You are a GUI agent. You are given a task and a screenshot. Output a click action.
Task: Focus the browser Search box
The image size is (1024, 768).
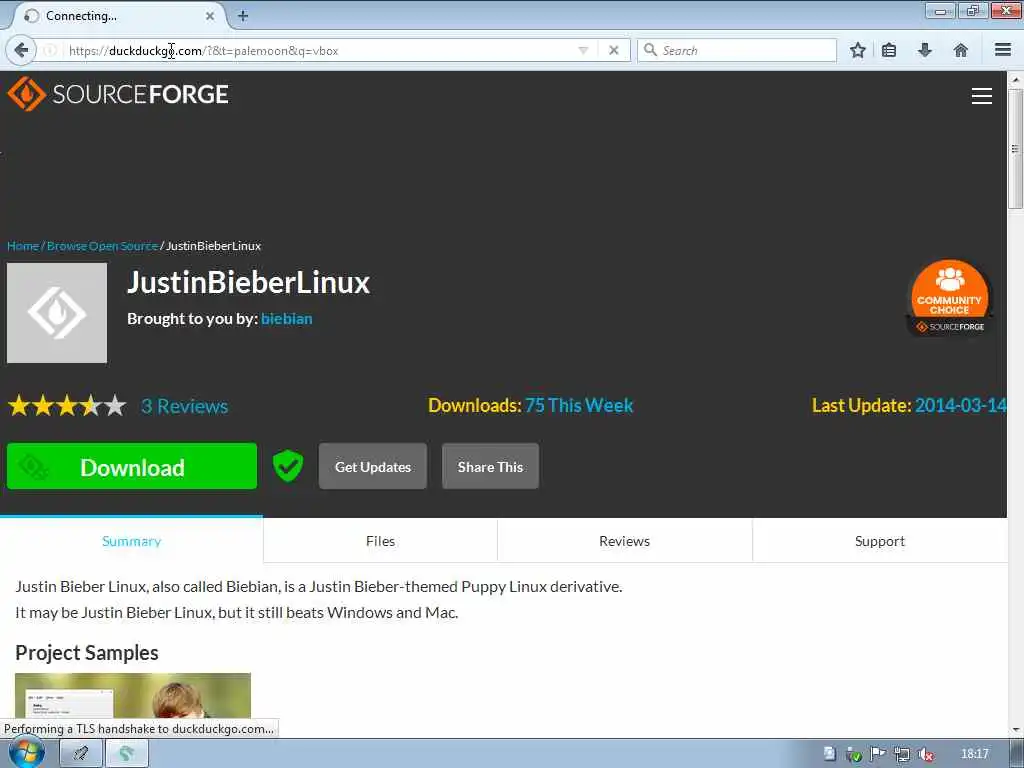coord(737,50)
